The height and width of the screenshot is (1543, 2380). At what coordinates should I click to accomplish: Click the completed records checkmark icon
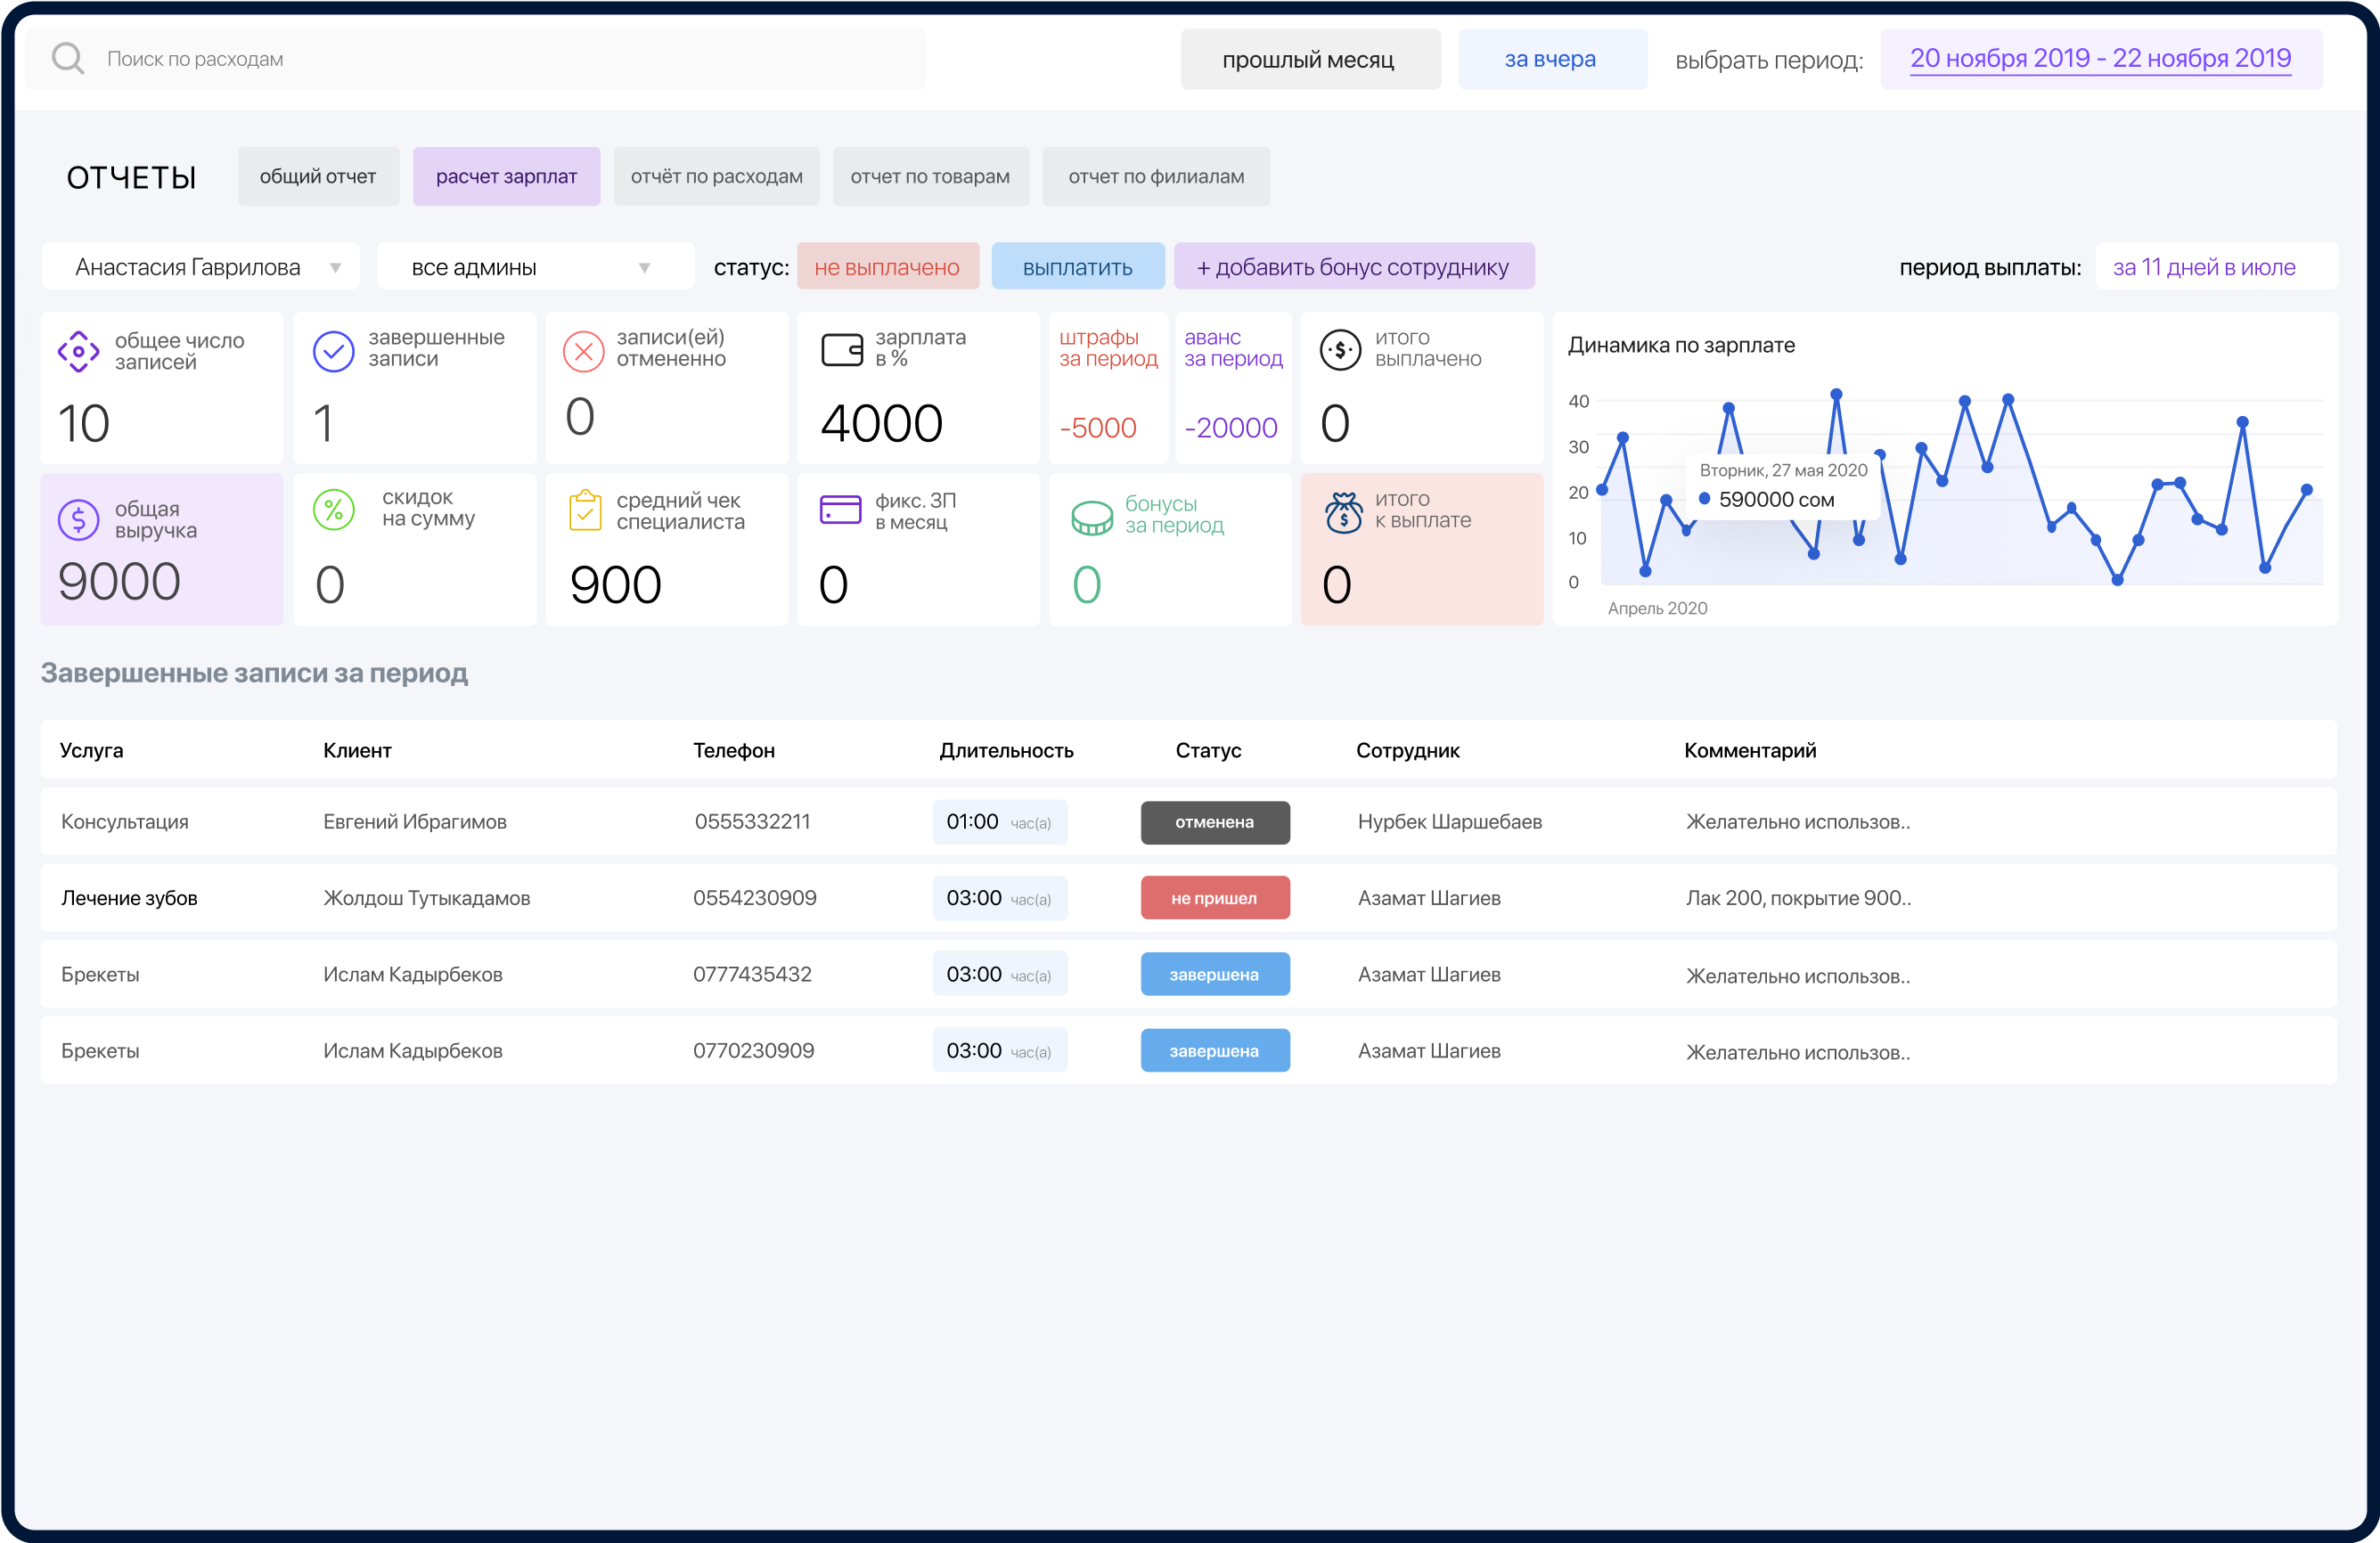[x=333, y=351]
